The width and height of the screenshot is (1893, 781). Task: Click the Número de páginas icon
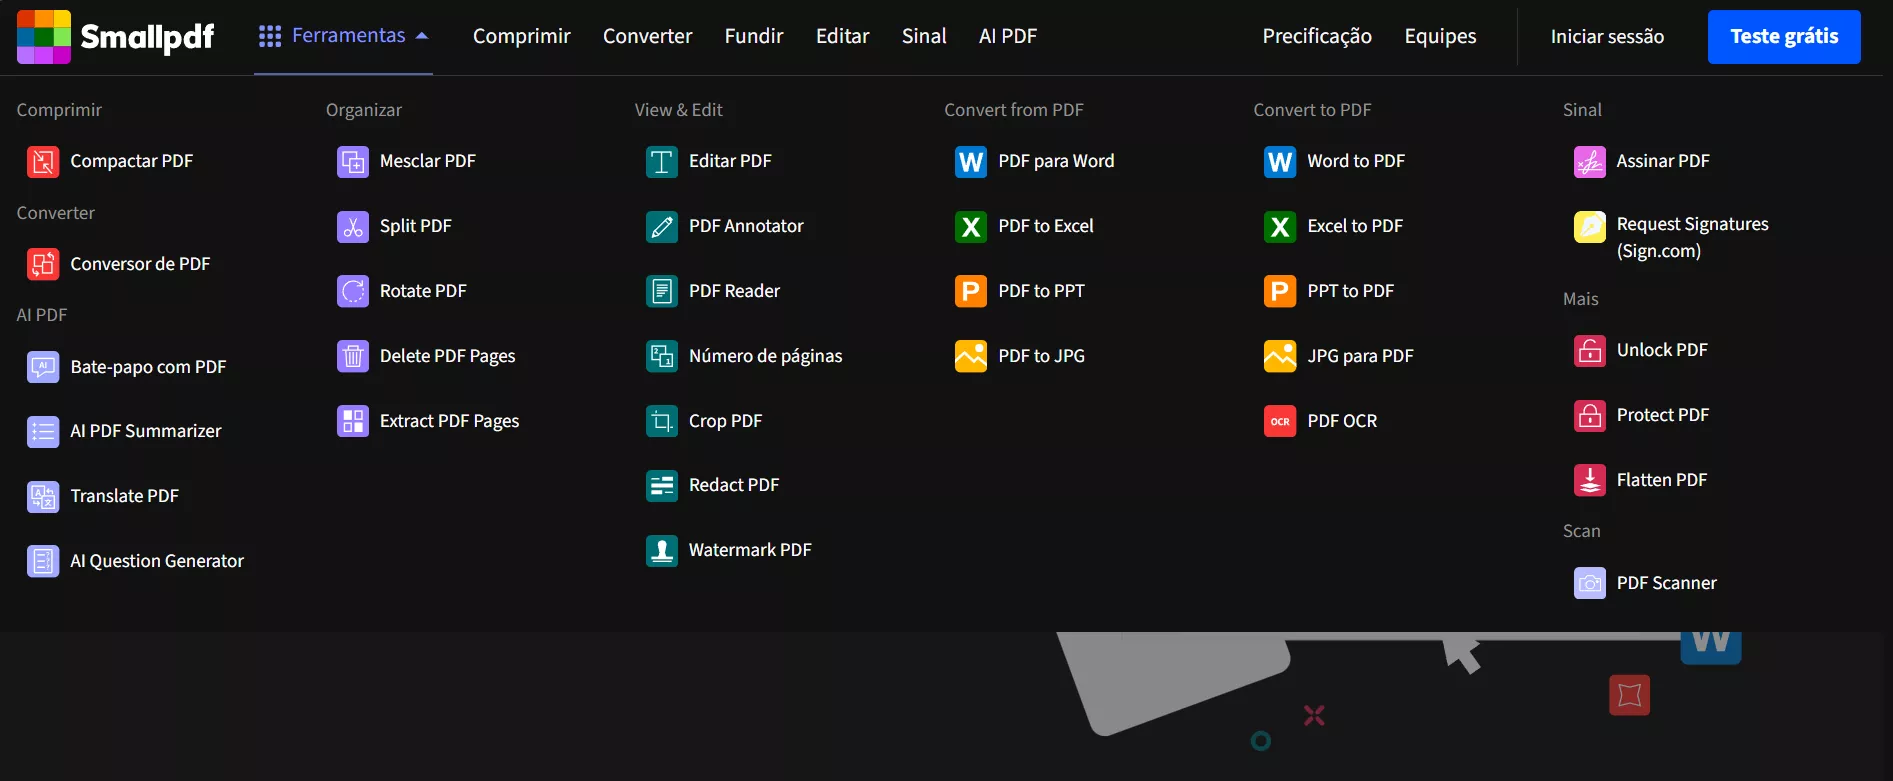pyautogui.click(x=662, y=357)
